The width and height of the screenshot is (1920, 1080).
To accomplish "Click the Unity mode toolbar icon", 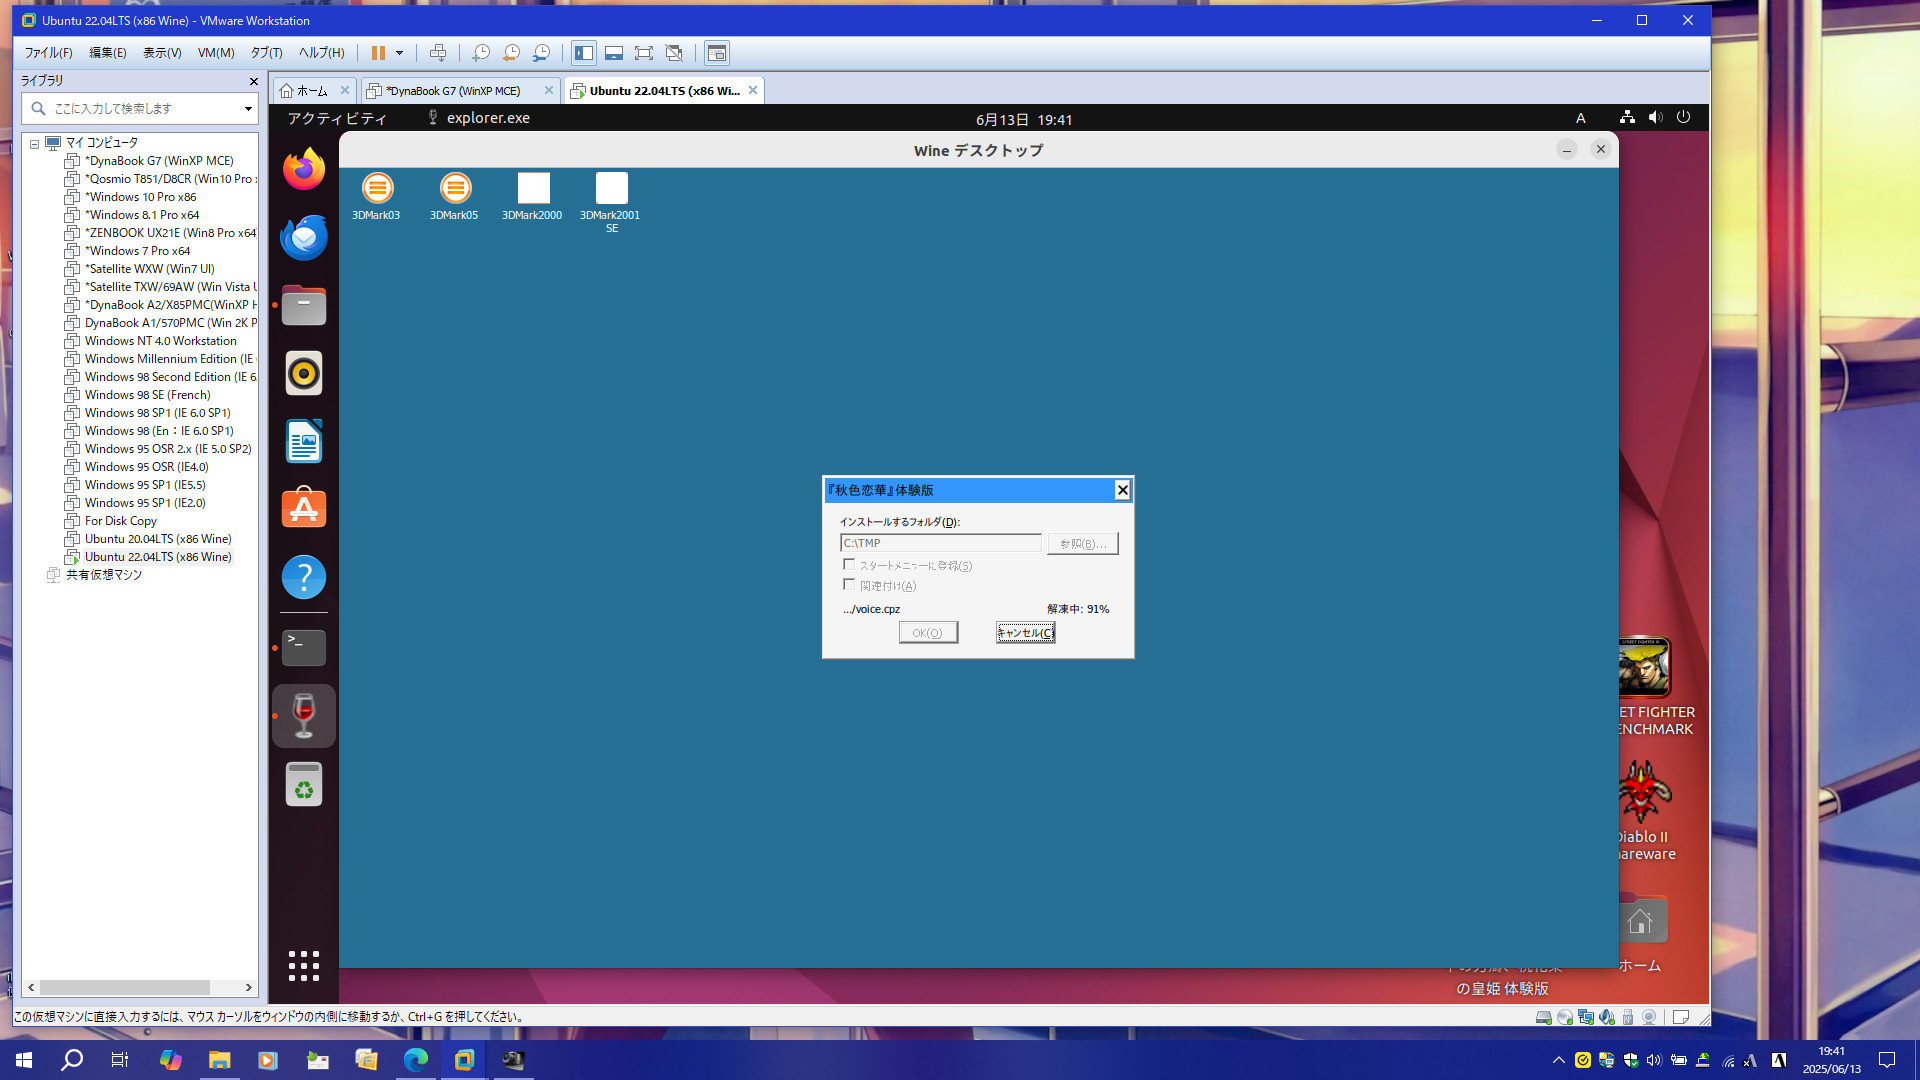I will [674, 53].
